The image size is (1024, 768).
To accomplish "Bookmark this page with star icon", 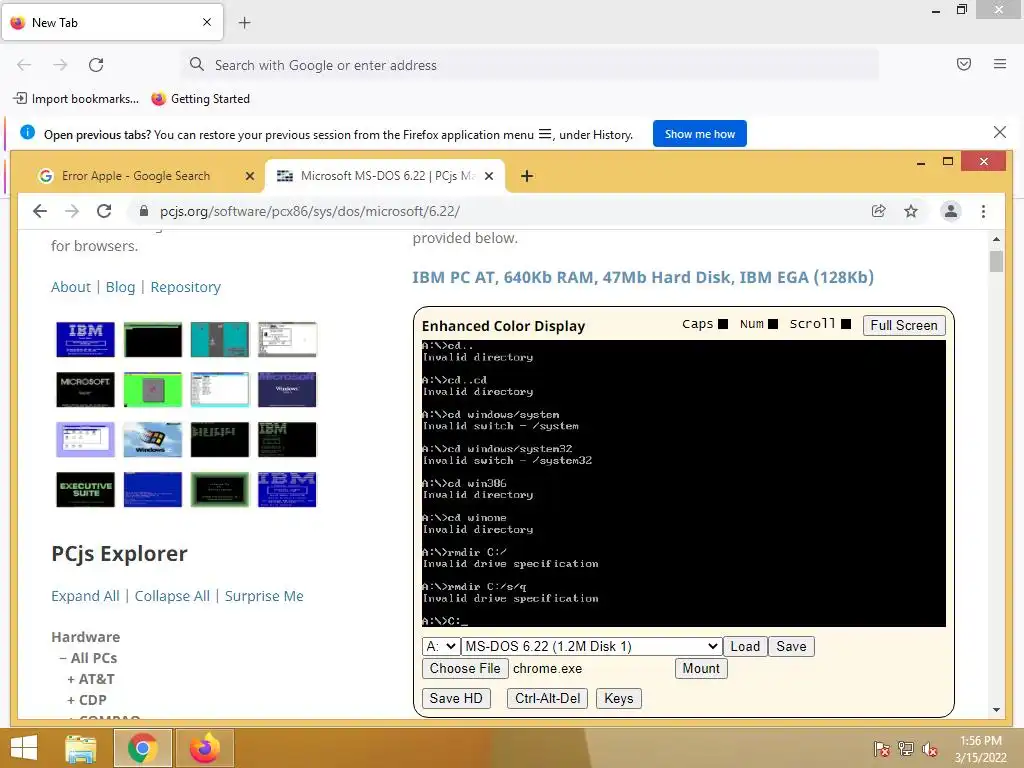I will (x=910, y=211).
